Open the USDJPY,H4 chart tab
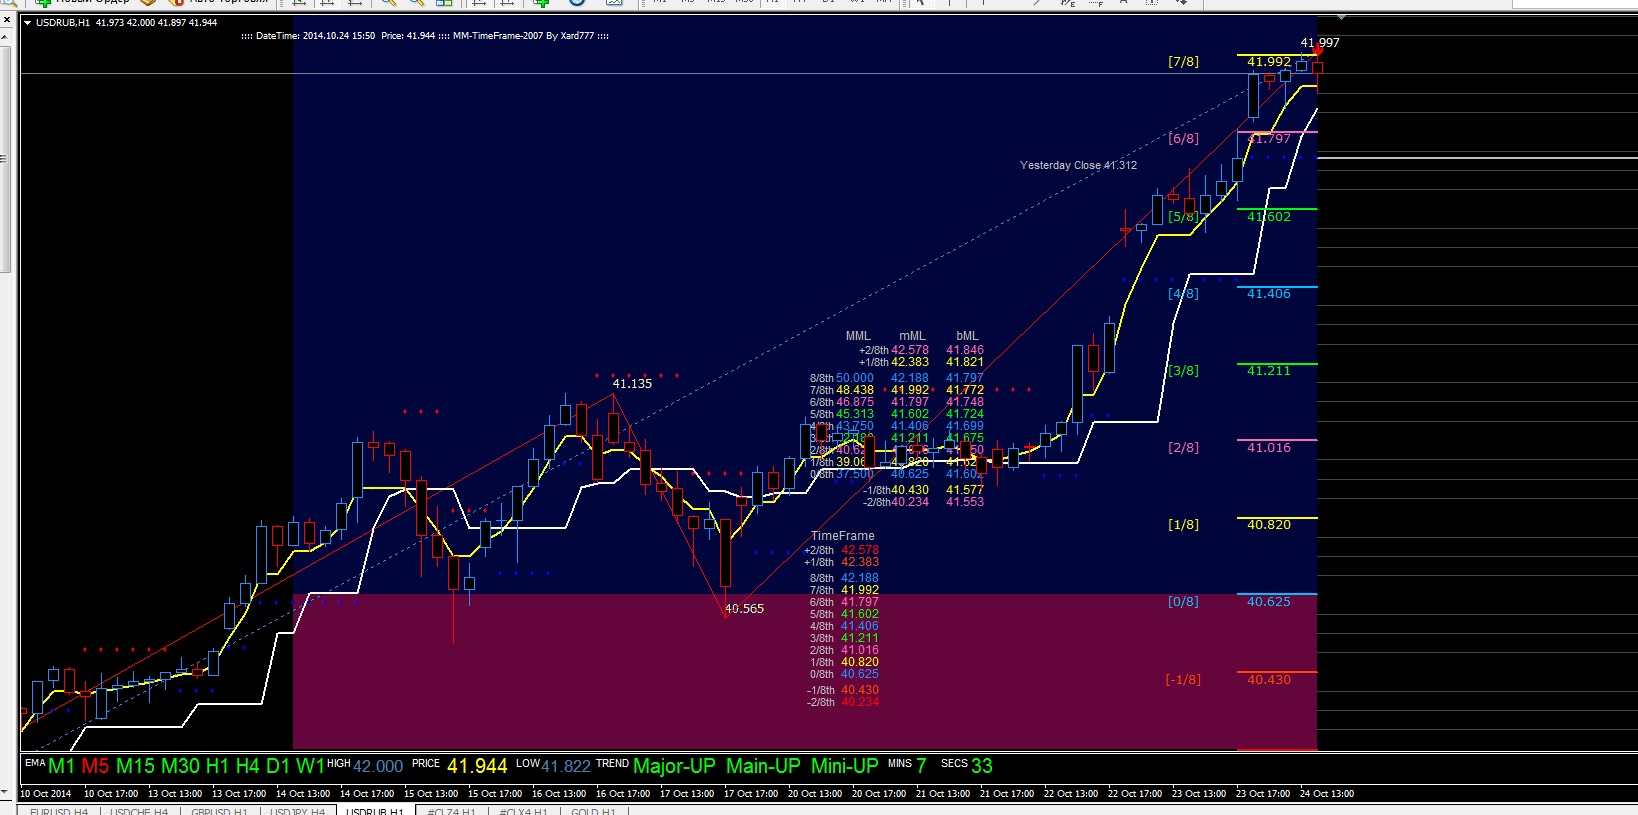Image resolution: width=1638 pixels, height=815 pixels. pyautogui.click(x=298, y=811)
